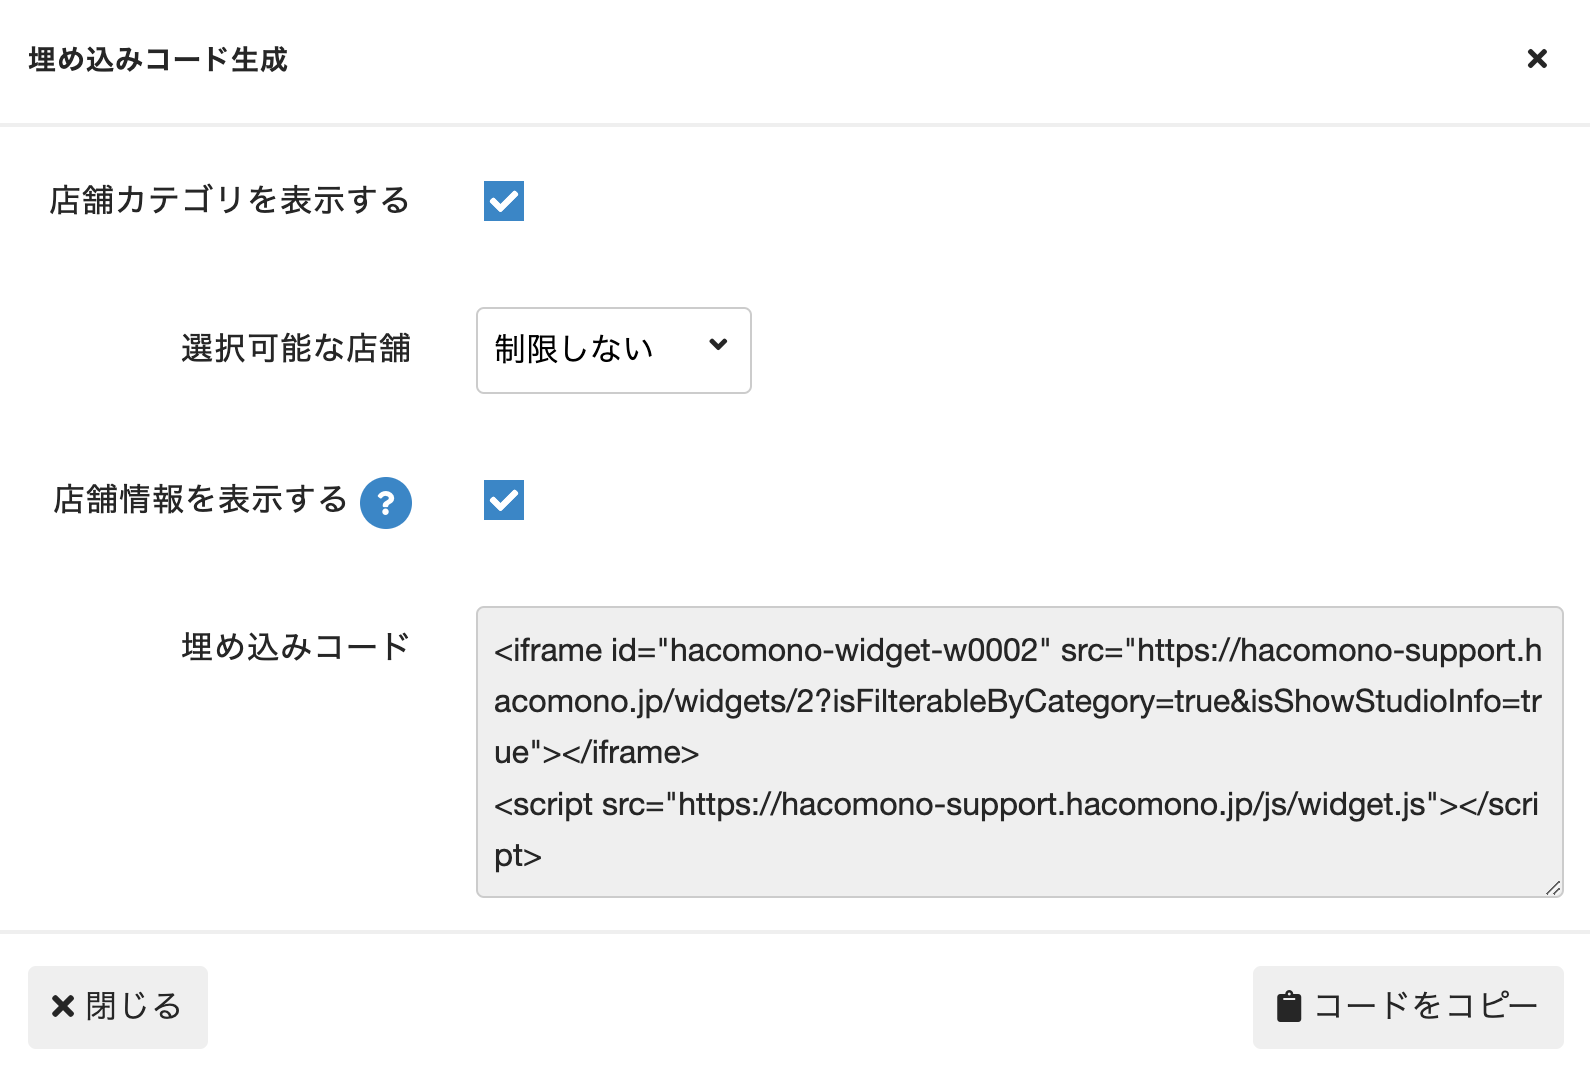Click the 店舗カテゴリを表示する label text
This screenshot has height=1076, width=1590.
tap(230, 200)
